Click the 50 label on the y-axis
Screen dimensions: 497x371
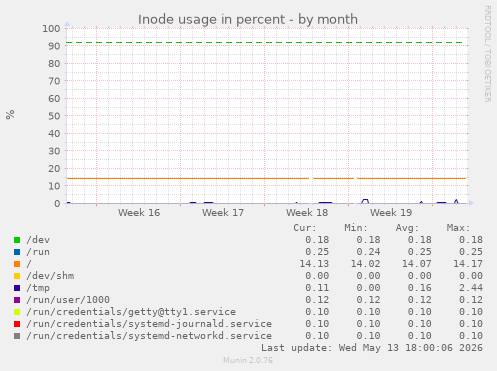click(x=54, y=116)
